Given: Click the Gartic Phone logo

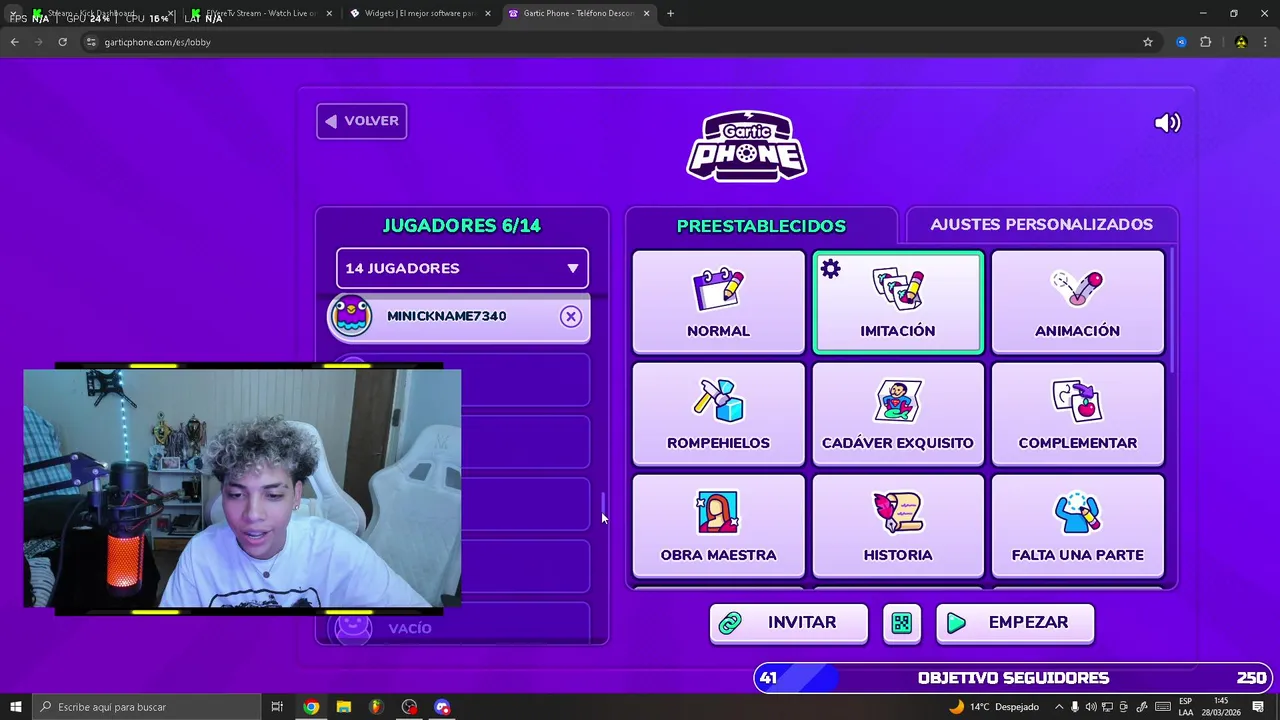Looking at the screenshot, I should pyautogui.click(x=747, y=146).
